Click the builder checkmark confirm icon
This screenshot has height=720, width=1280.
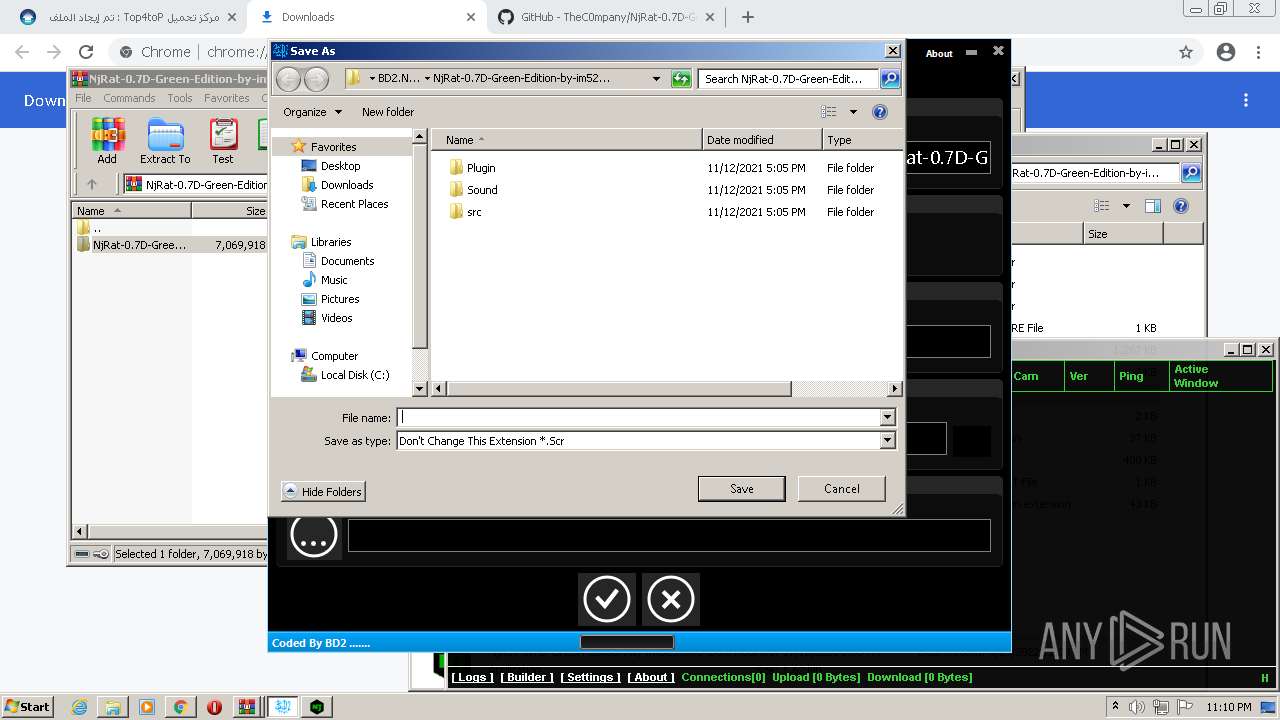tap(606, 599)
